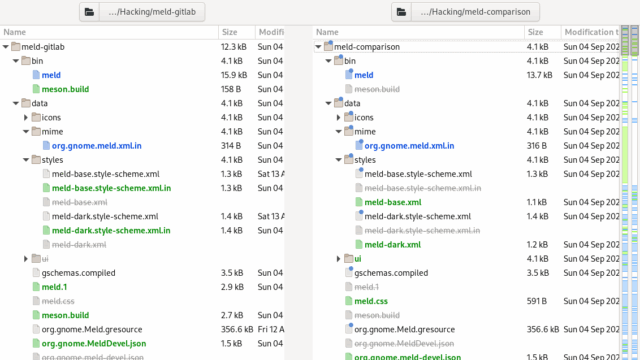Click gschemas.compiled file icon in left pane
The height and width of the screenshot is (360, 640).
36,273
